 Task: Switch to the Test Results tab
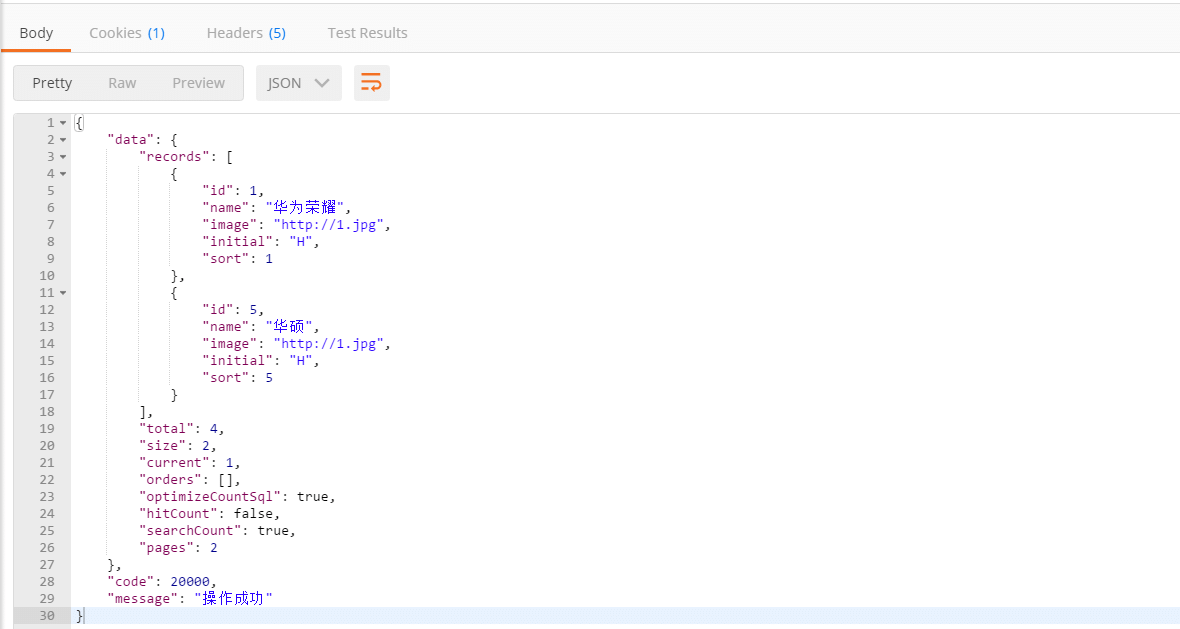tap(367, 33)
